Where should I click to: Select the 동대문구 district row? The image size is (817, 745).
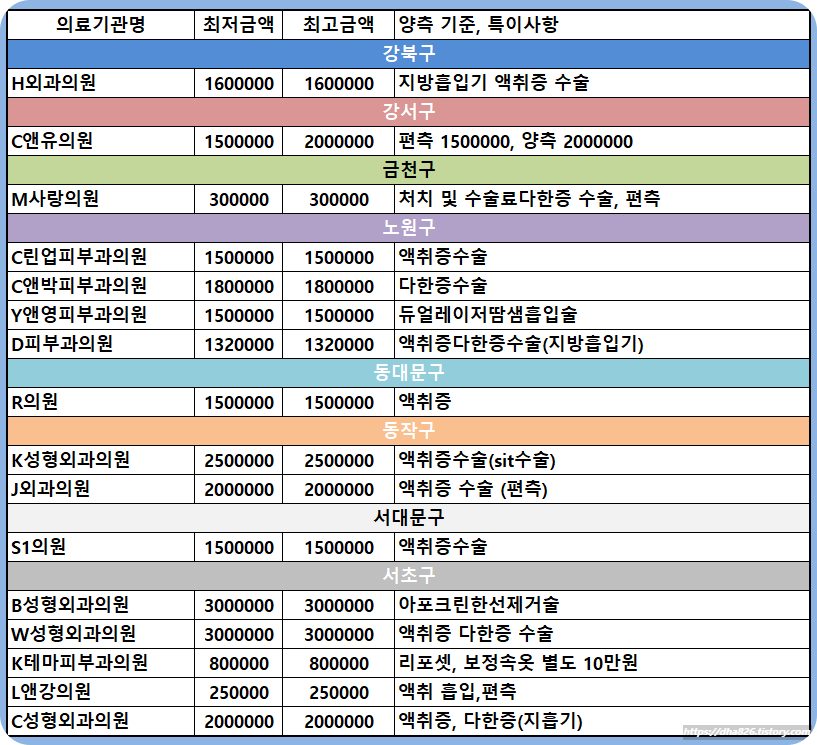tap(408, 372)
